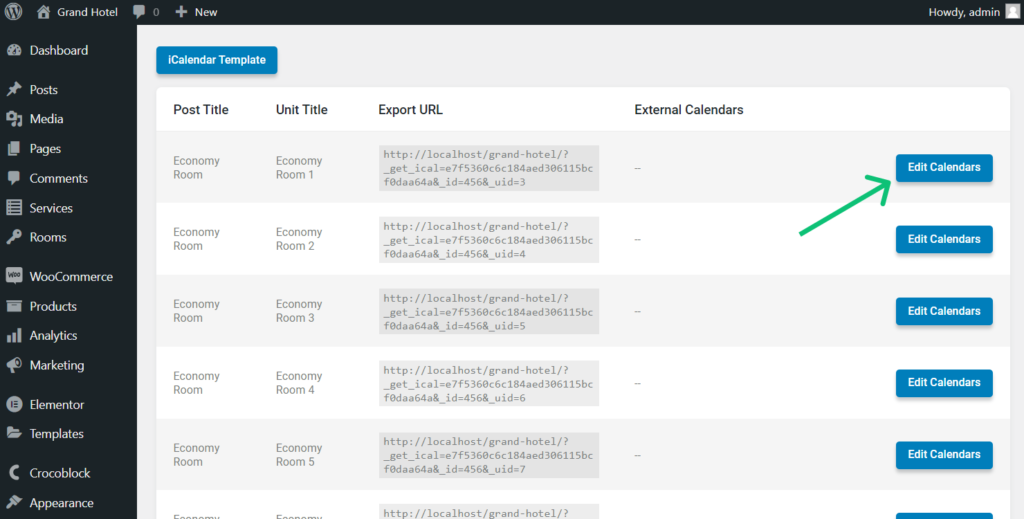Click the Posts pushpin icon
Viewport: 1024px width, 519px height.
coord(14,89)
